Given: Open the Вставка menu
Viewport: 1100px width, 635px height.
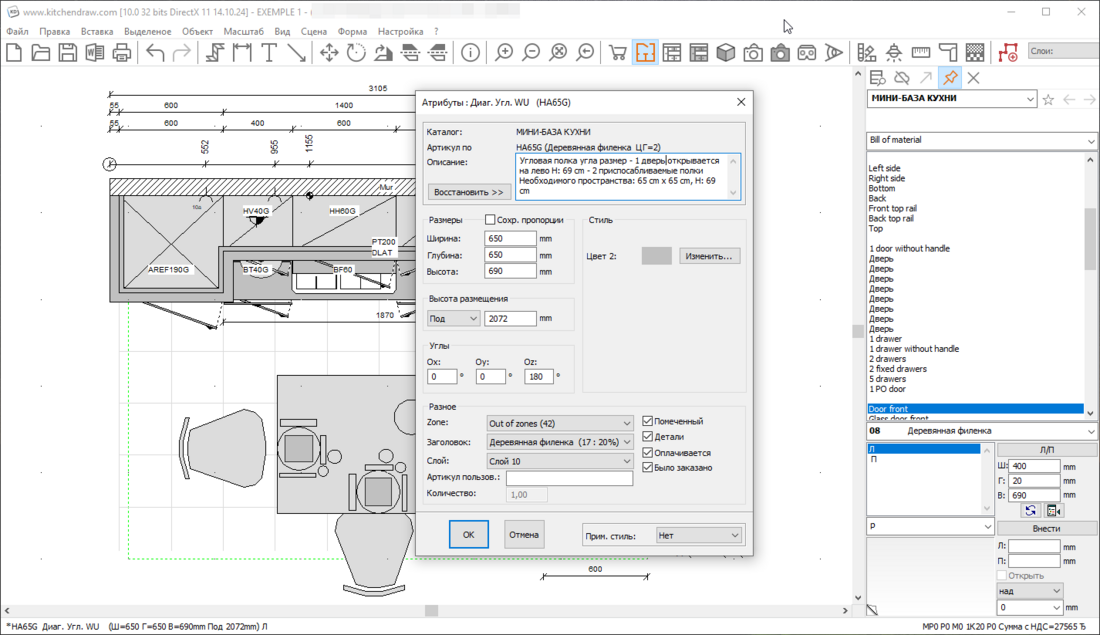Looking at the screenshot, I should [x=97, y=32].
